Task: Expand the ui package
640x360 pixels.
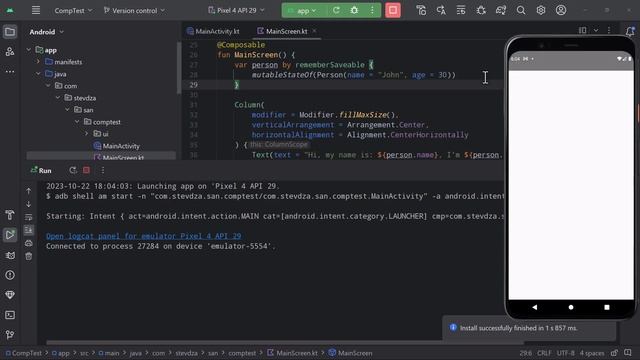Action: click(x=87, y=134)
